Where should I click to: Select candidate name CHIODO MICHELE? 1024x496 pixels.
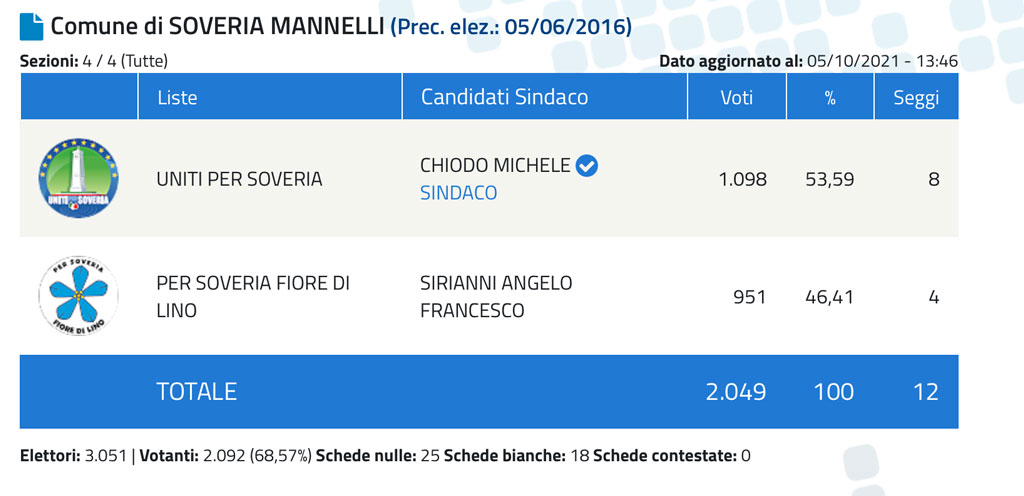495,166
